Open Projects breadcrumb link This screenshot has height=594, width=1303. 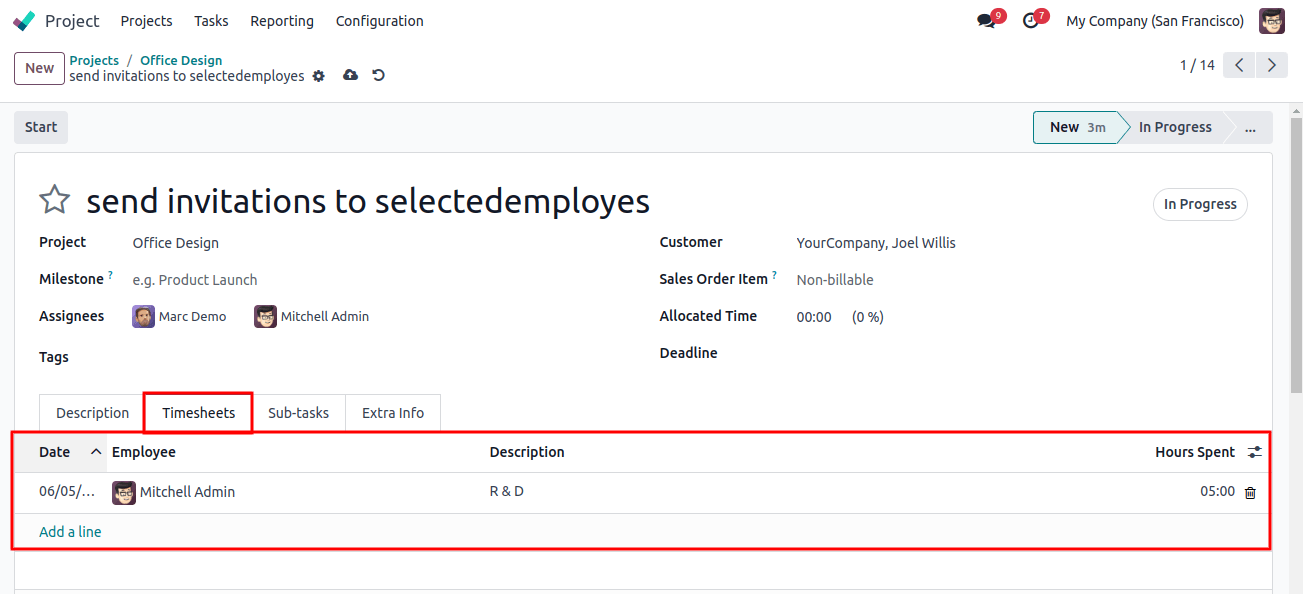coord(94,60)
